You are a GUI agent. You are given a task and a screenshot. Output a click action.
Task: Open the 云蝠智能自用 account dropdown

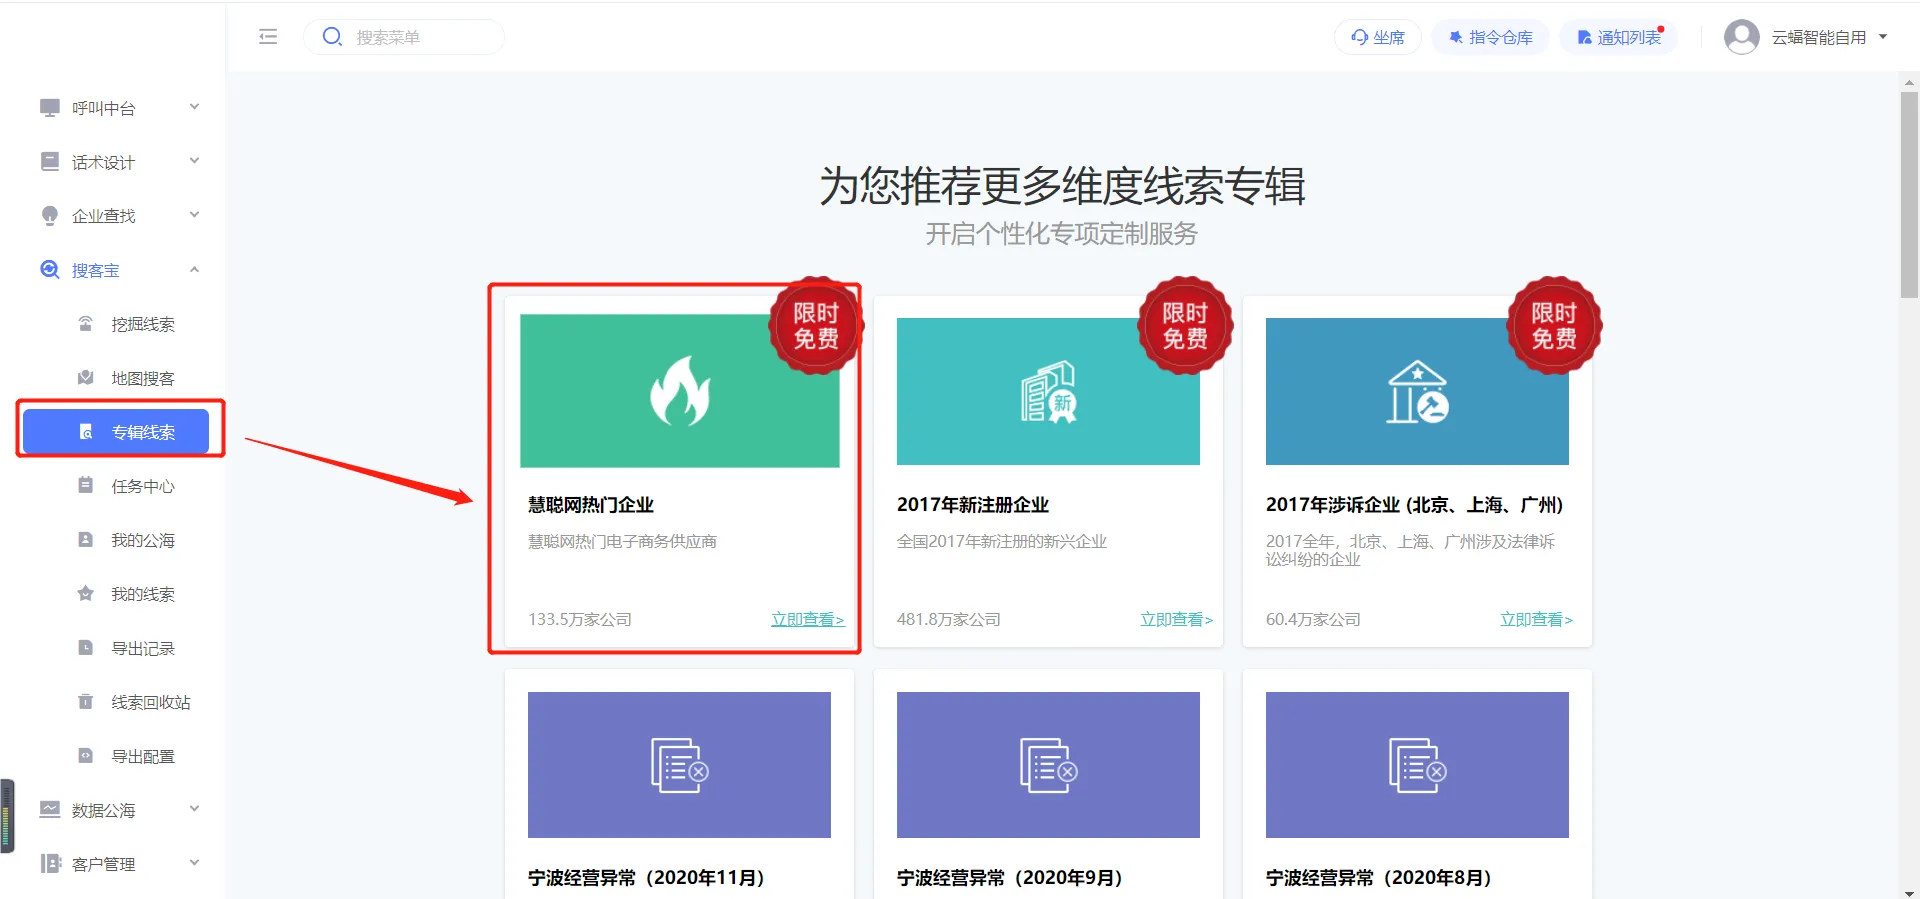coord(1828,37)
